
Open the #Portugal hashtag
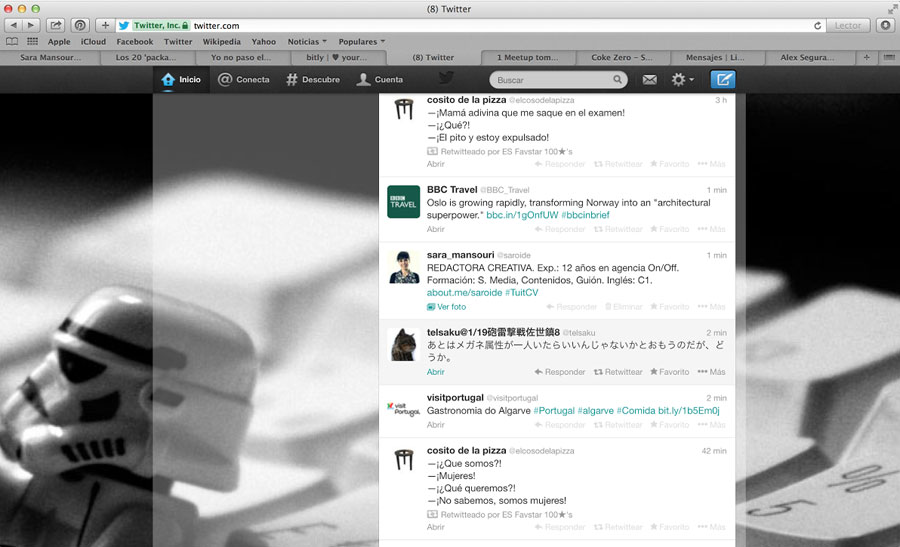pyautogui.click(x=554, y=411)
